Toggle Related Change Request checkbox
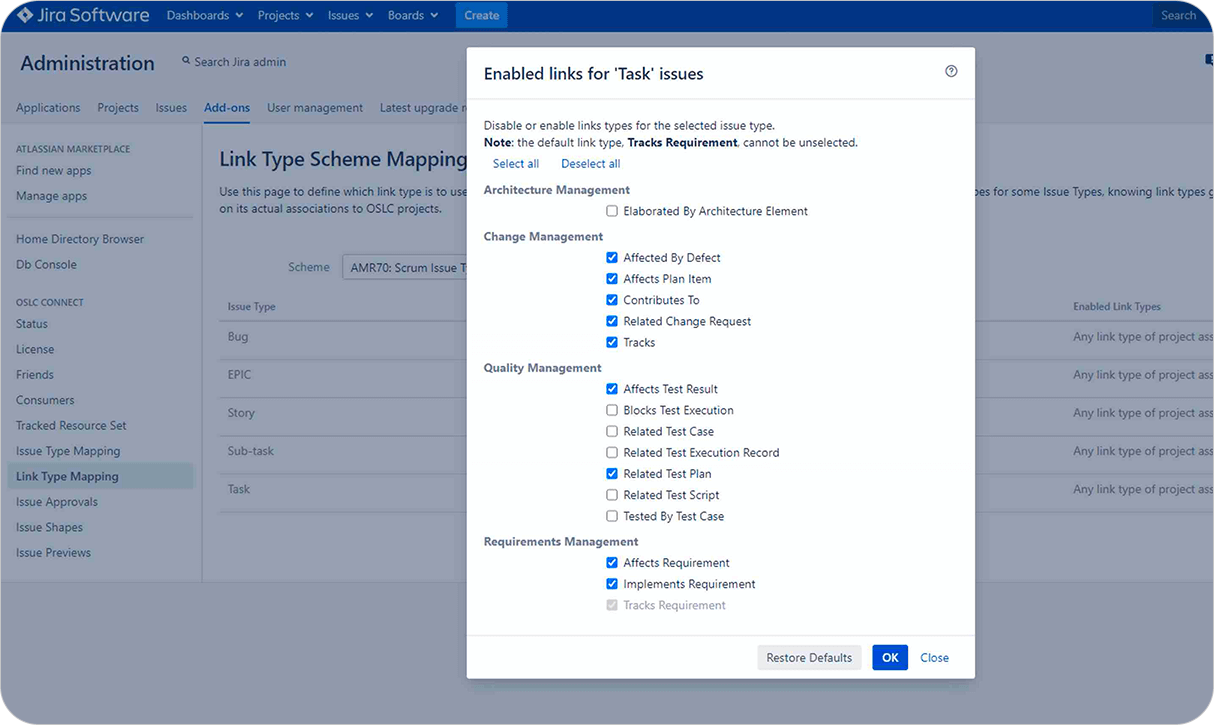 pyautogui.click(x=612, y=320)
